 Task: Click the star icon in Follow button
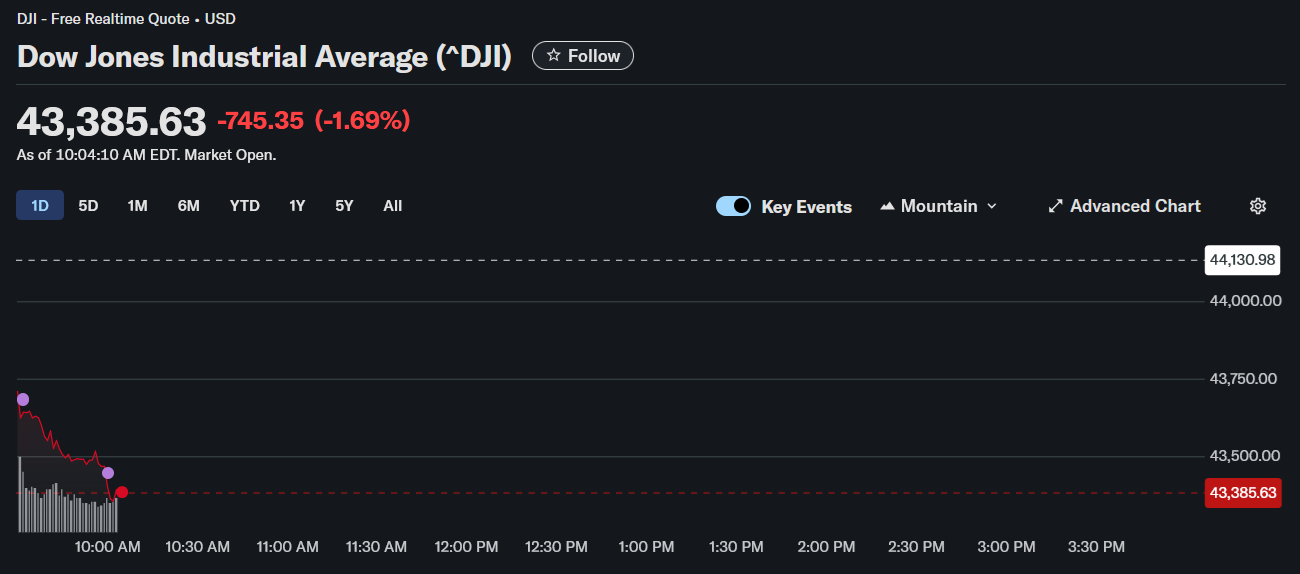tap(553, 56)
